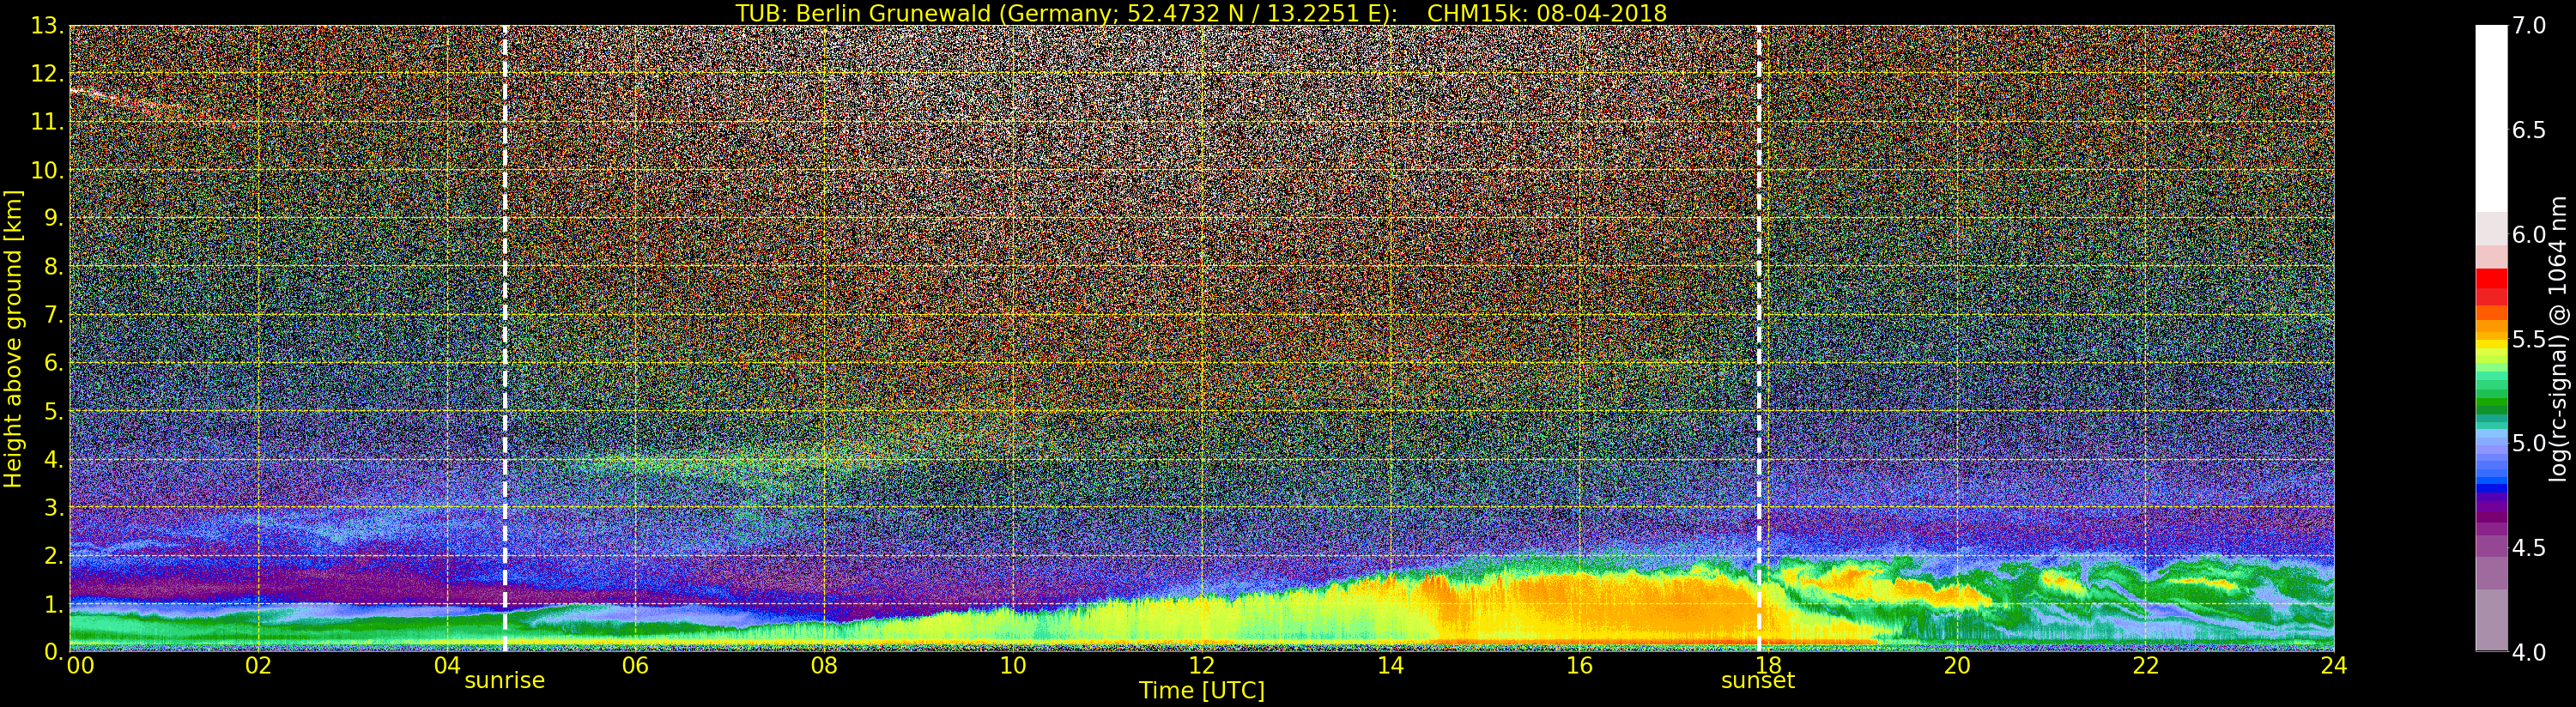Click the "7.0" tick on the colorbar
Viewport: 2576px width, 707px height.
[x=2529, y=26]
